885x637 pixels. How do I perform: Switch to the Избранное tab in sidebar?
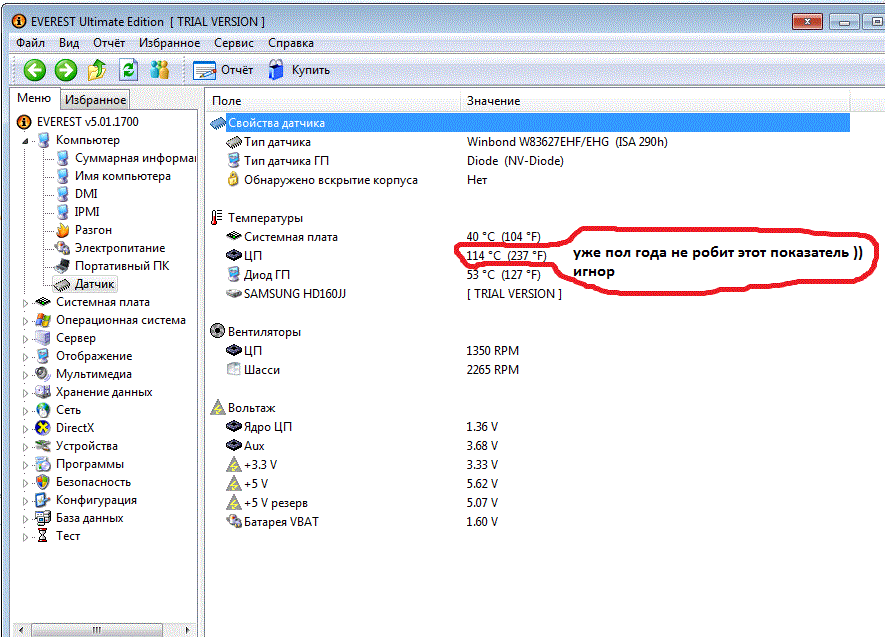(x=95, y=100)
